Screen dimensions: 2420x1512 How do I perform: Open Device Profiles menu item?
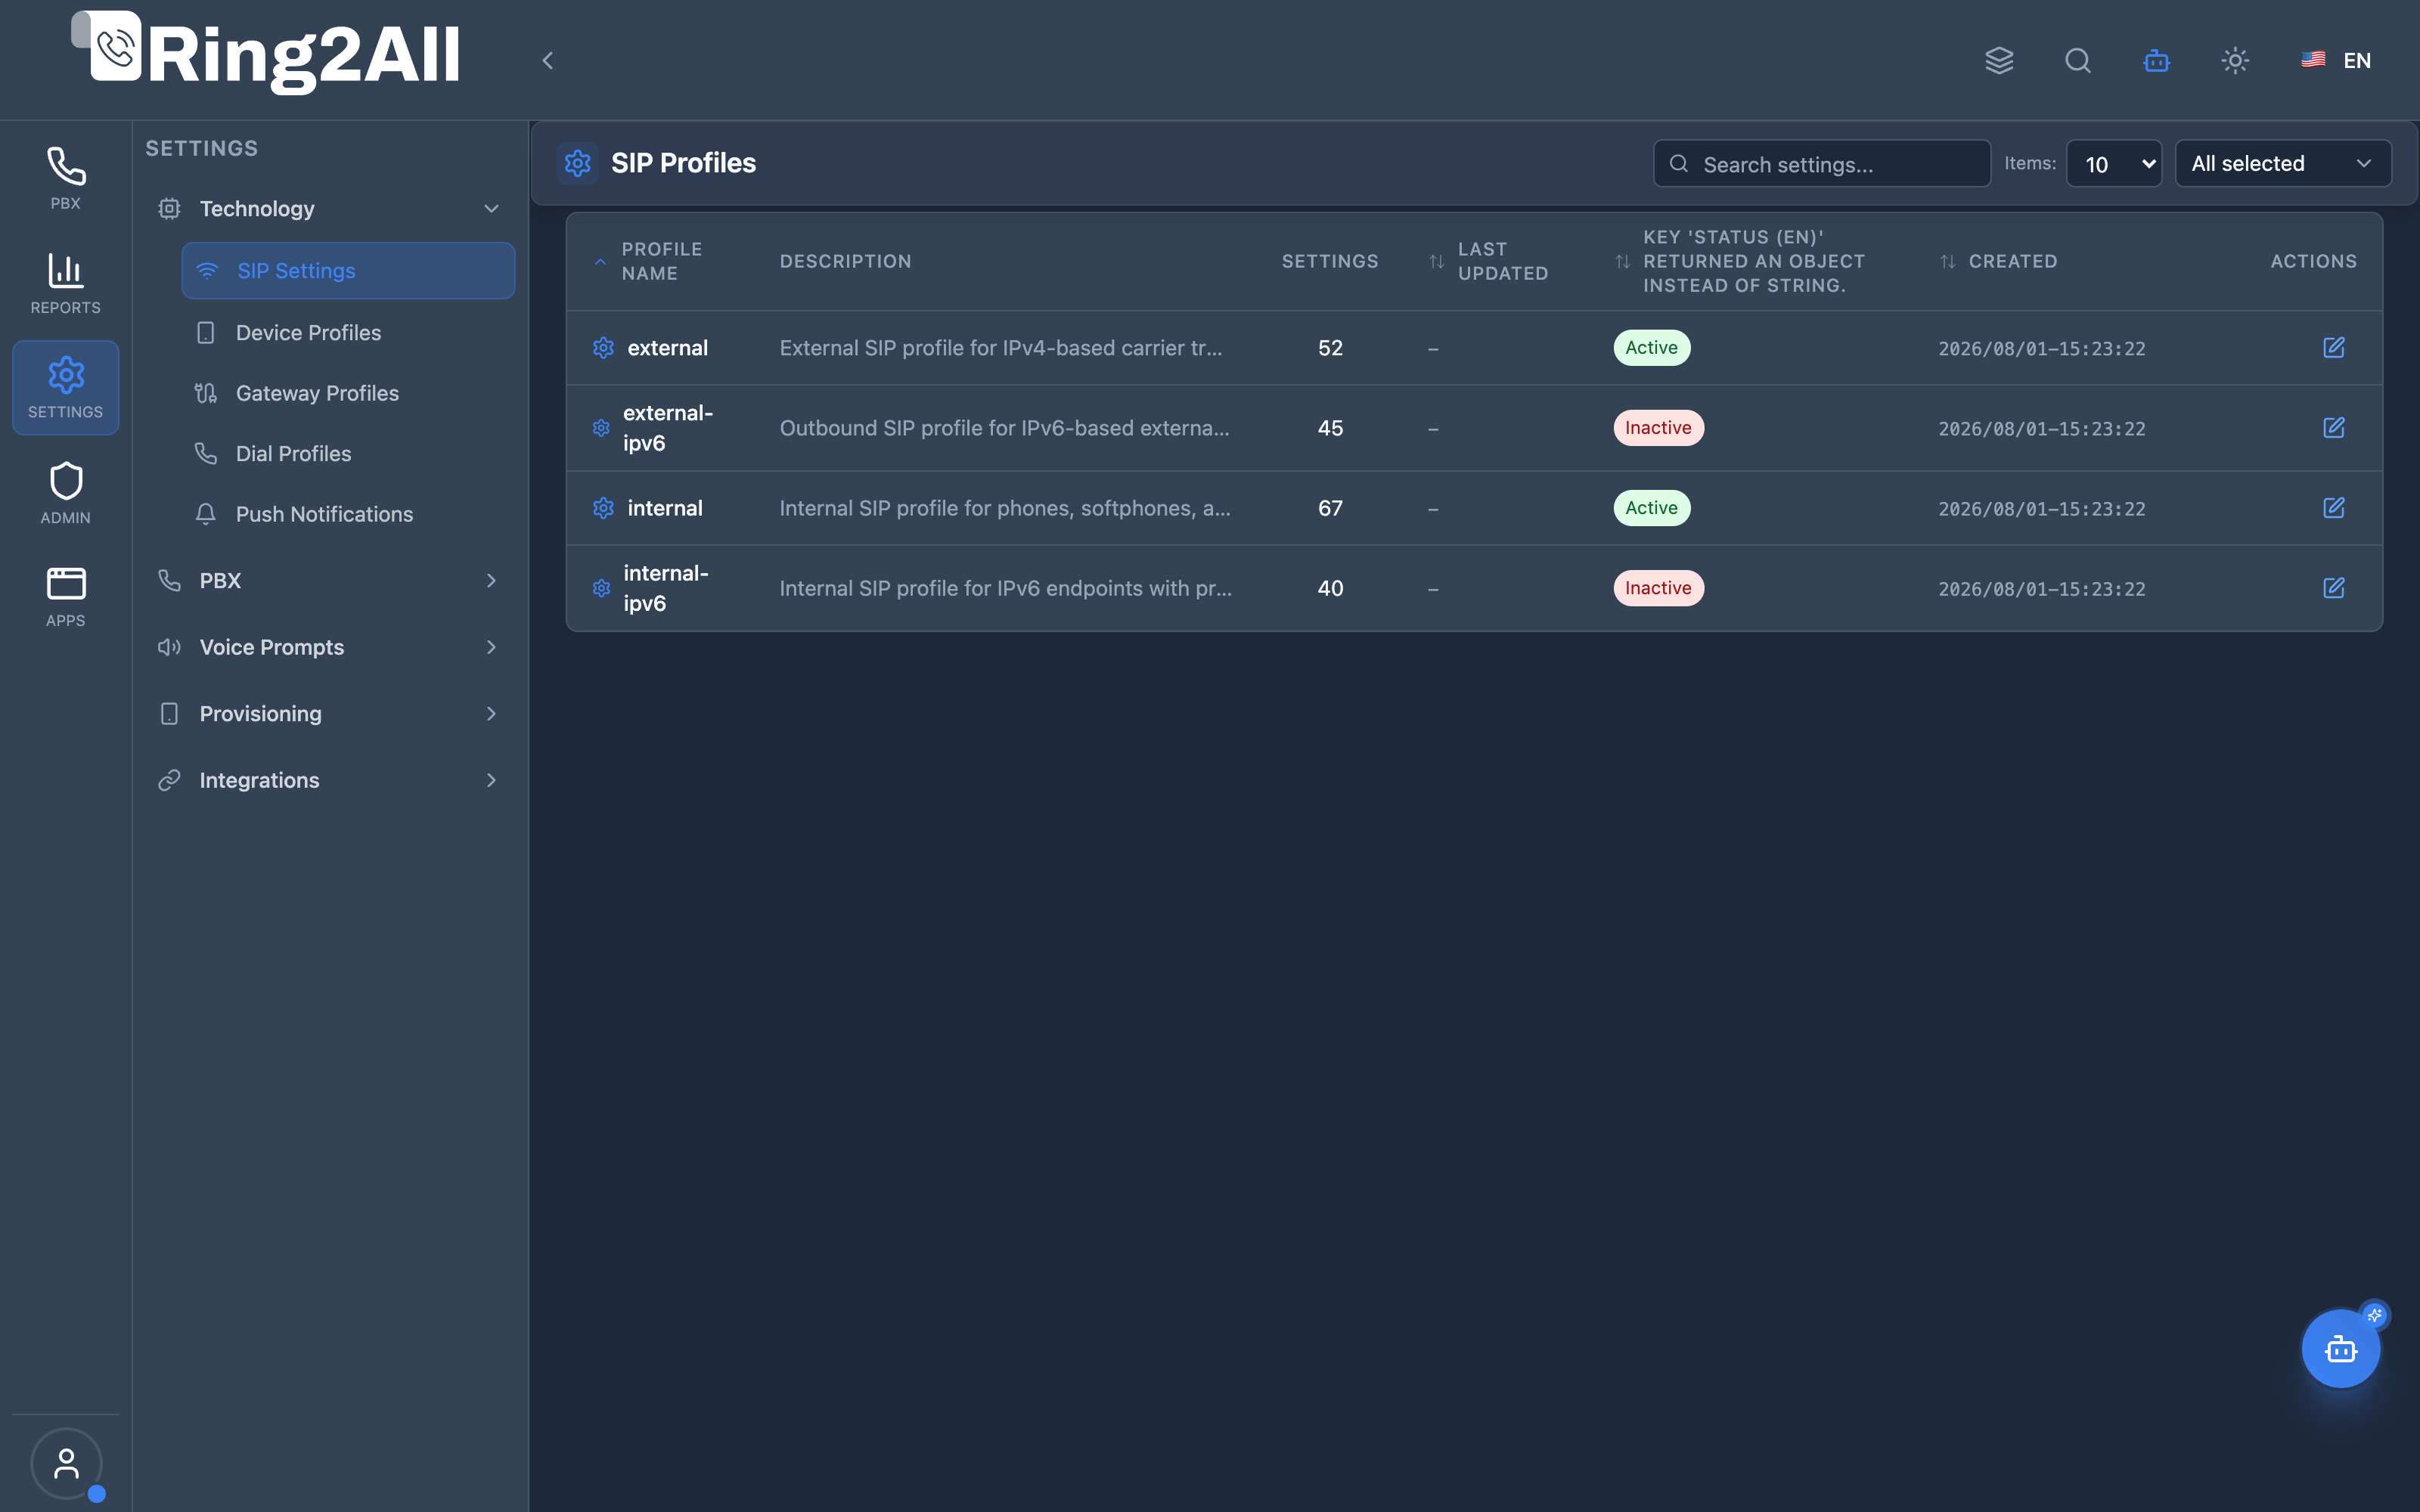348,333
